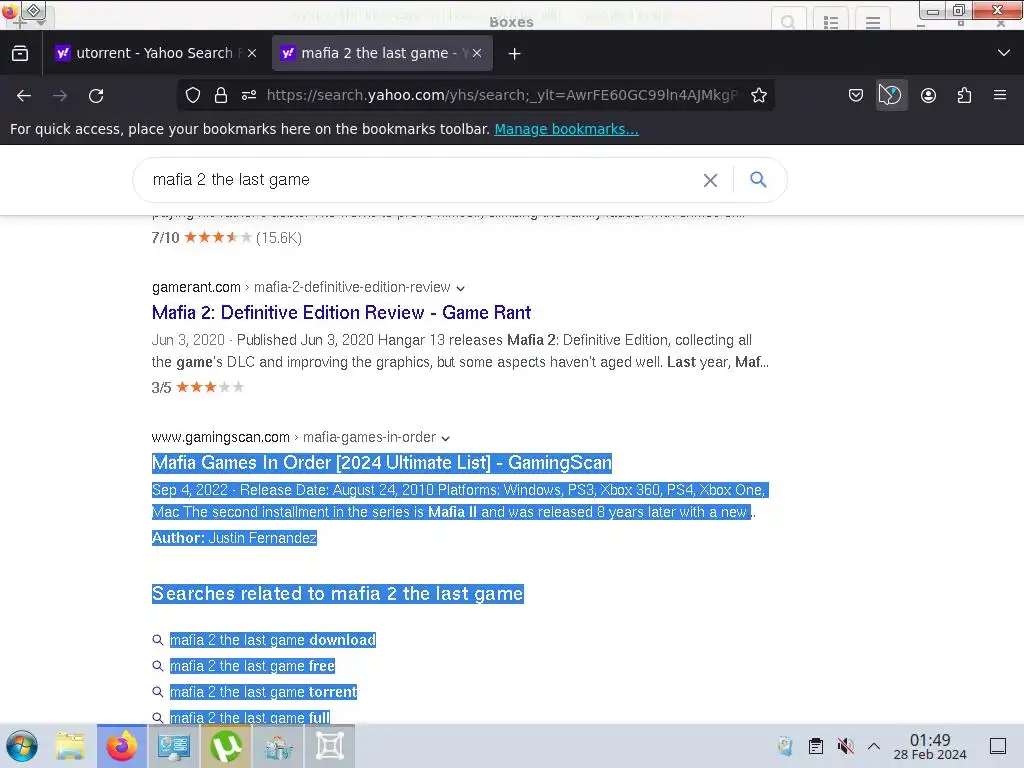Search mafia 2 the last game download

[x=273, y=640]
